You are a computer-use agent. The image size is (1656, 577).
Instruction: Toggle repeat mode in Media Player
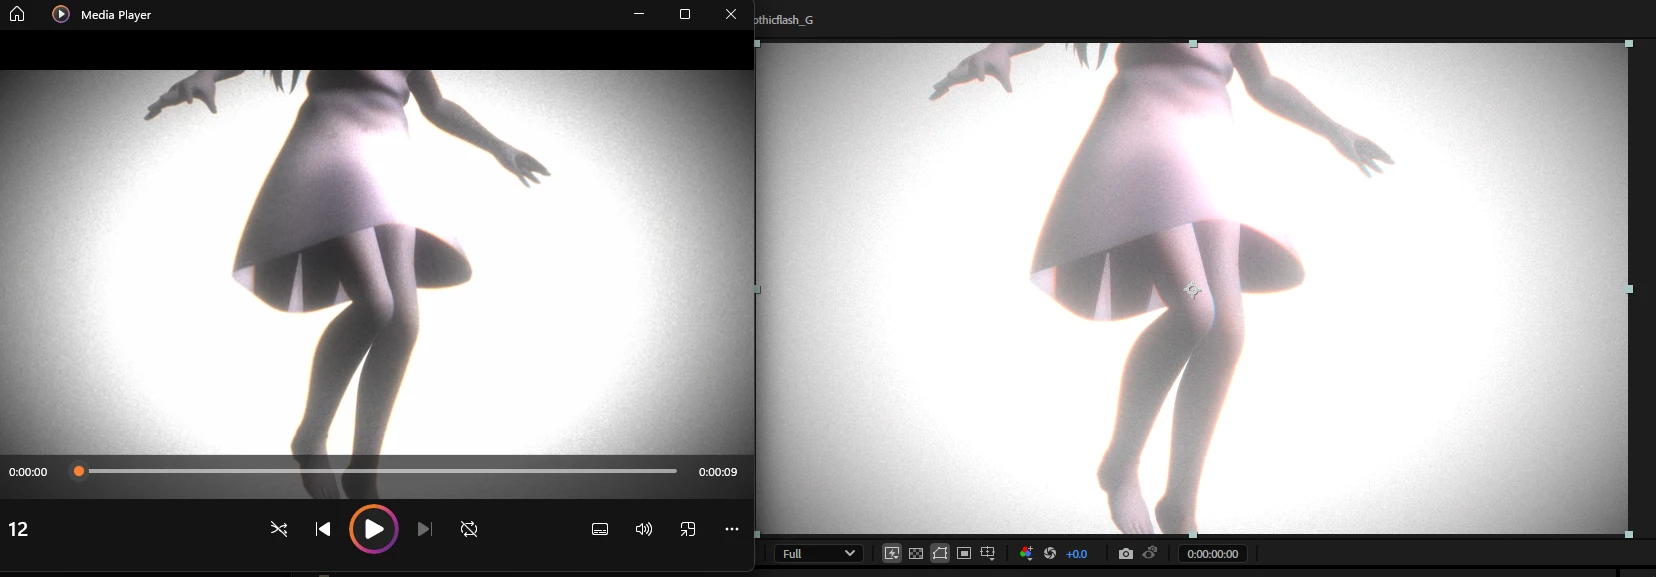click(469, 529)
